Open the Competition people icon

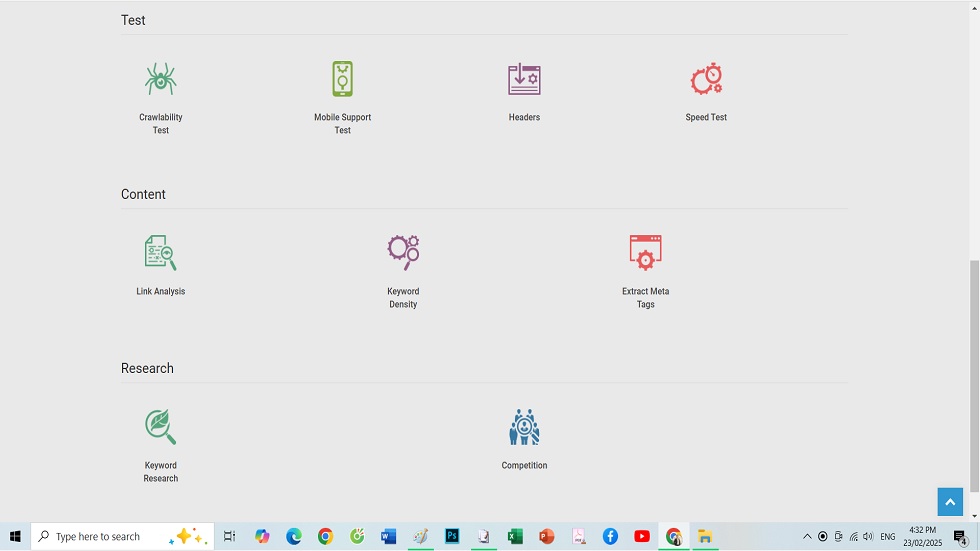(524, 427)
